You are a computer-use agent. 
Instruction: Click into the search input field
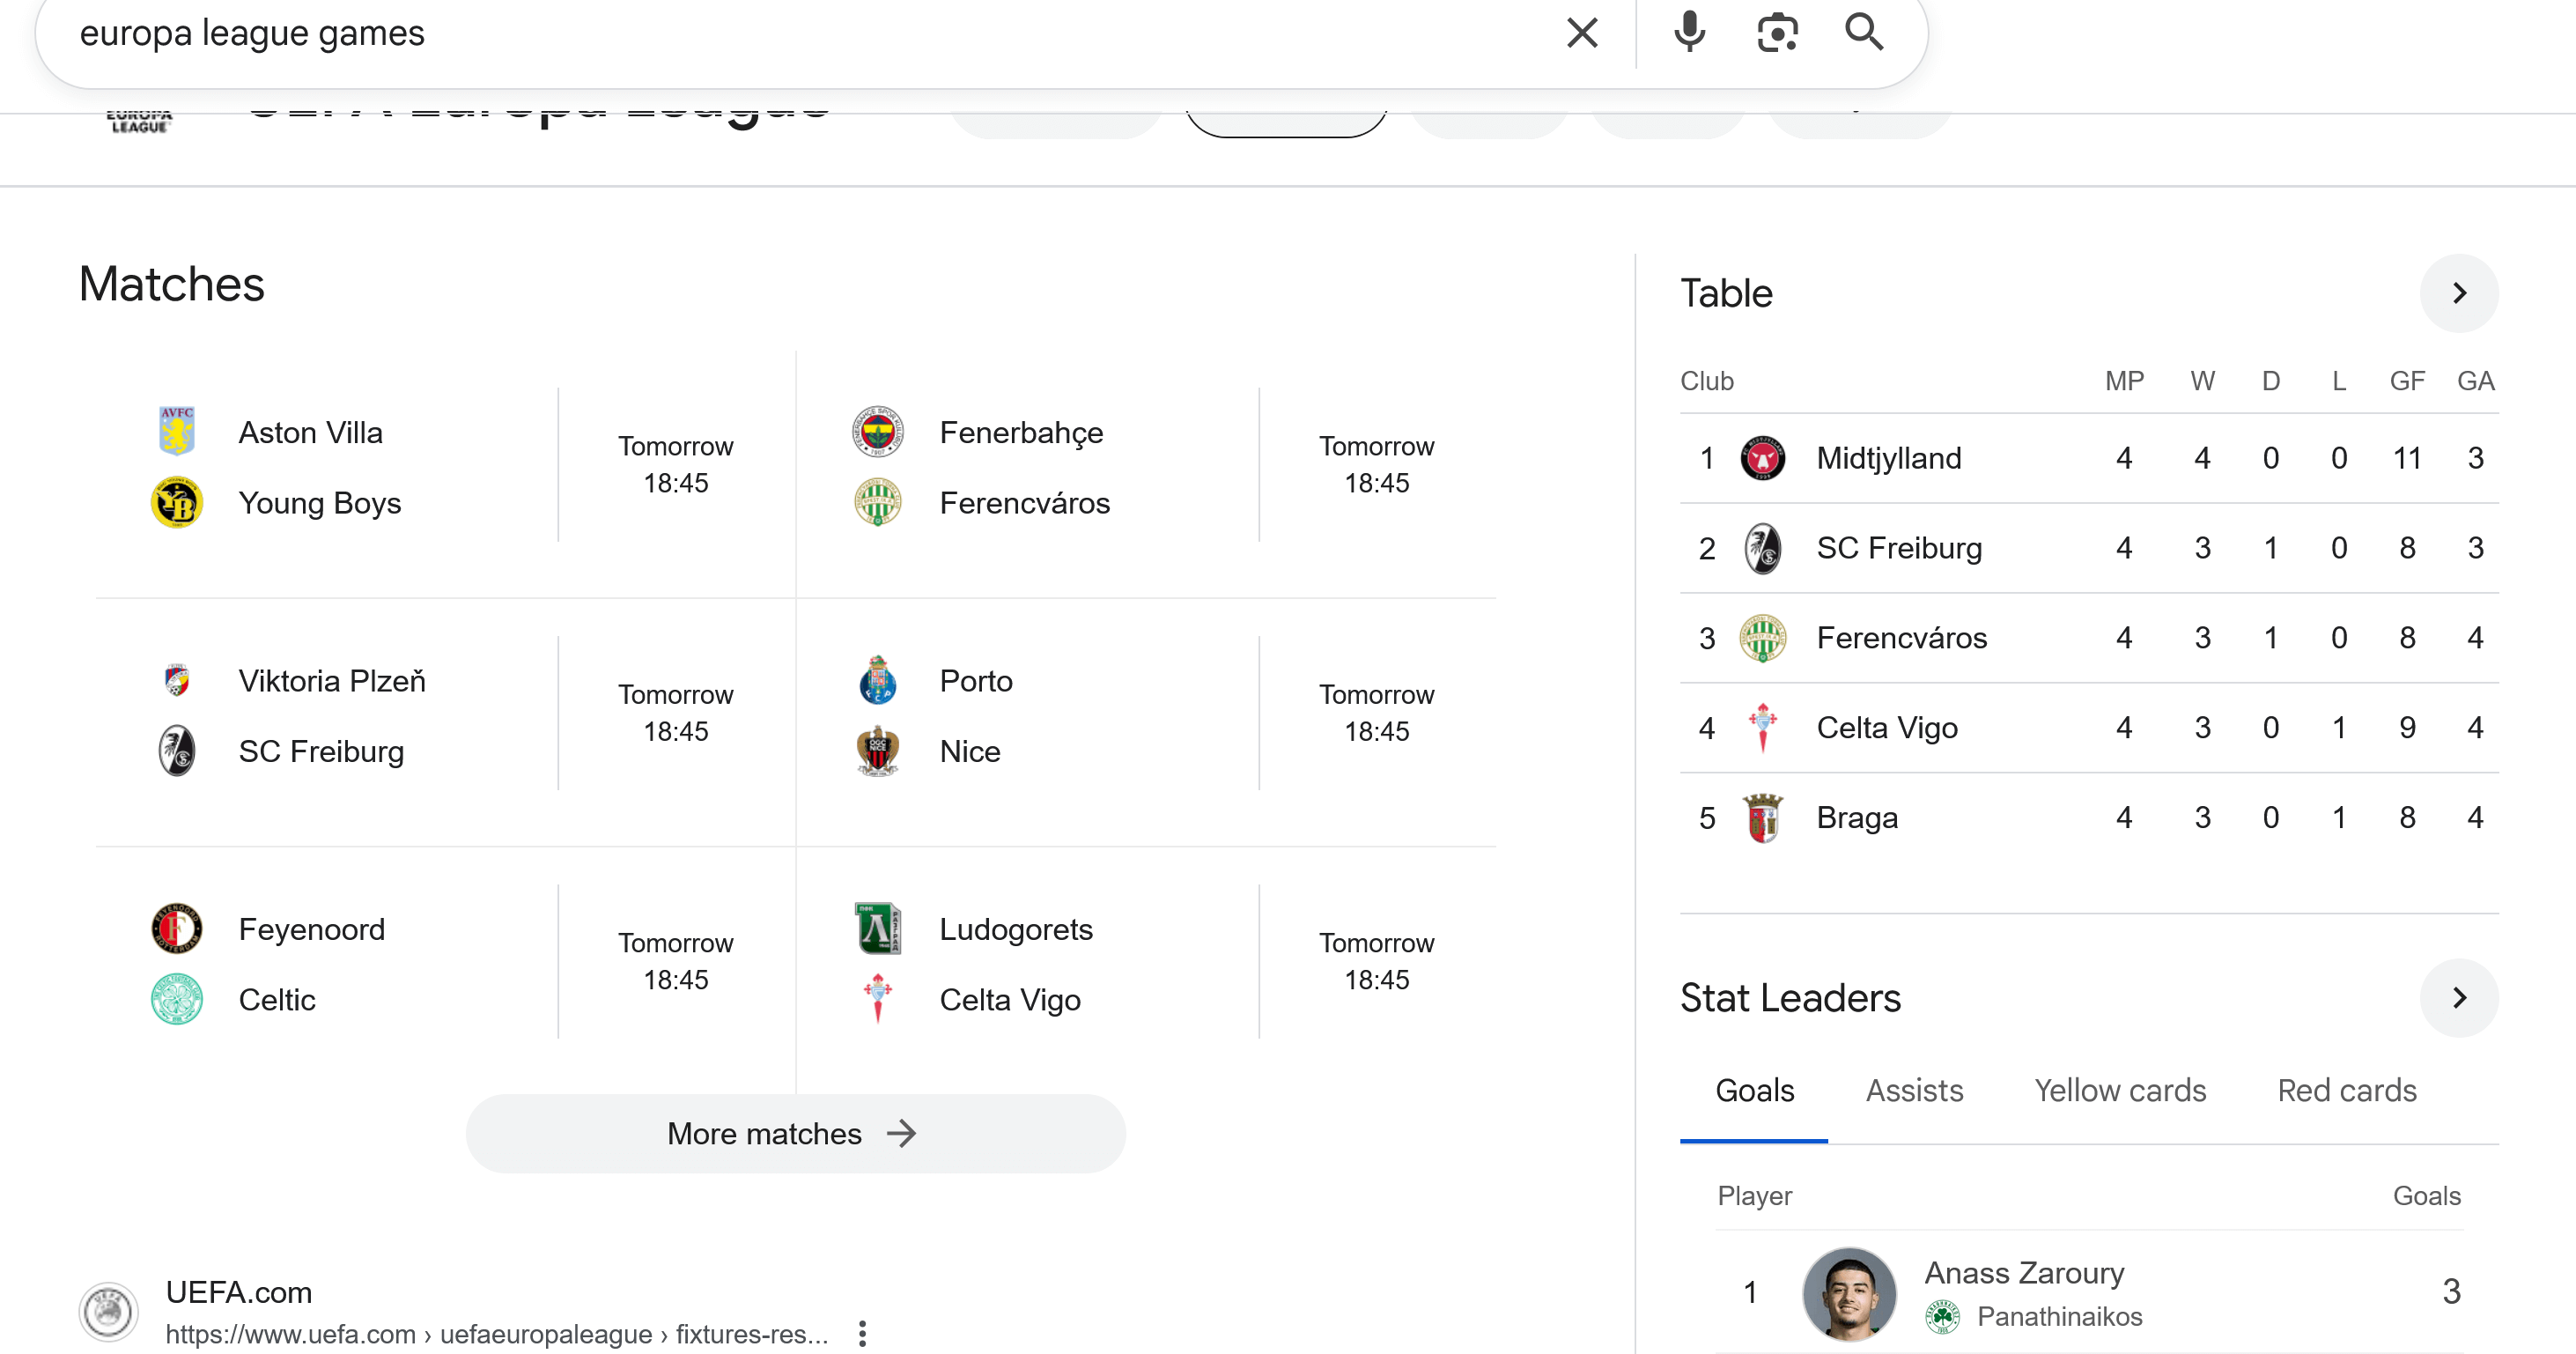point(800,33)
